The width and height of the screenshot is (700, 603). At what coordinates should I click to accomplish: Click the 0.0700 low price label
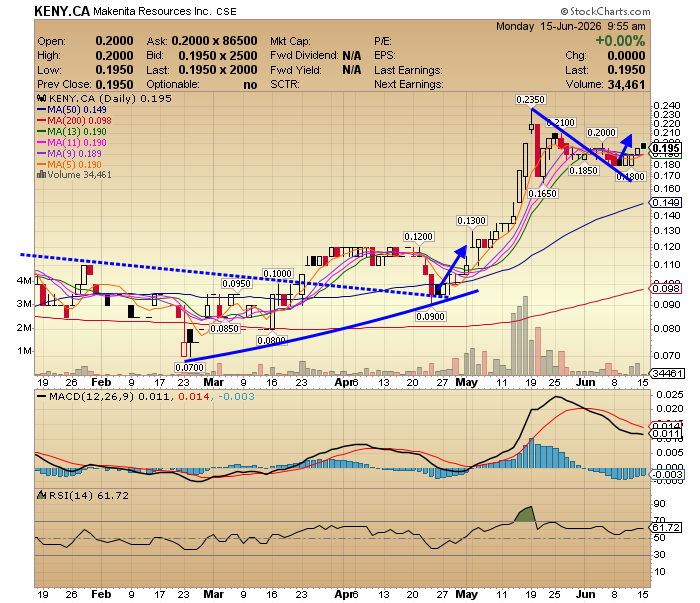click(189, 367)
